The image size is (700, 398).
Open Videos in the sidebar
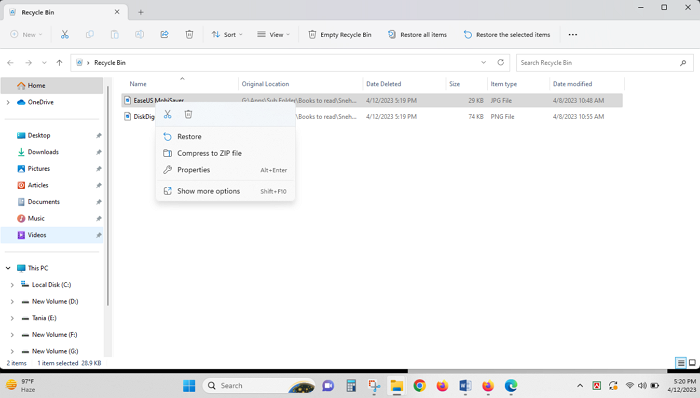coord(52,235)
